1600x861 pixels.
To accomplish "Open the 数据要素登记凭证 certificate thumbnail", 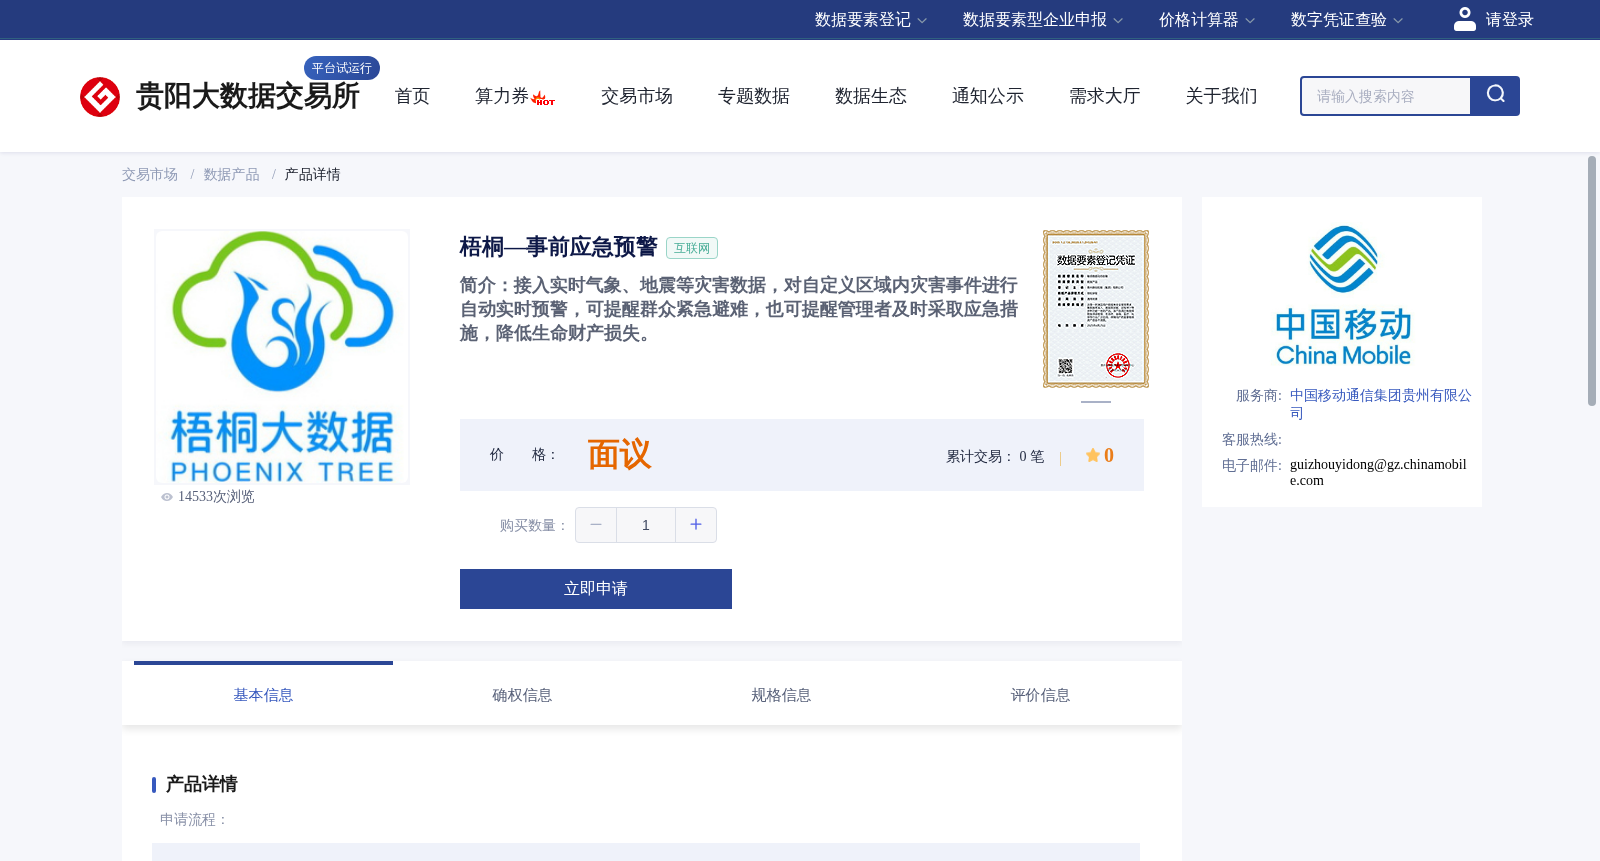I will (x=1096, y=309).
